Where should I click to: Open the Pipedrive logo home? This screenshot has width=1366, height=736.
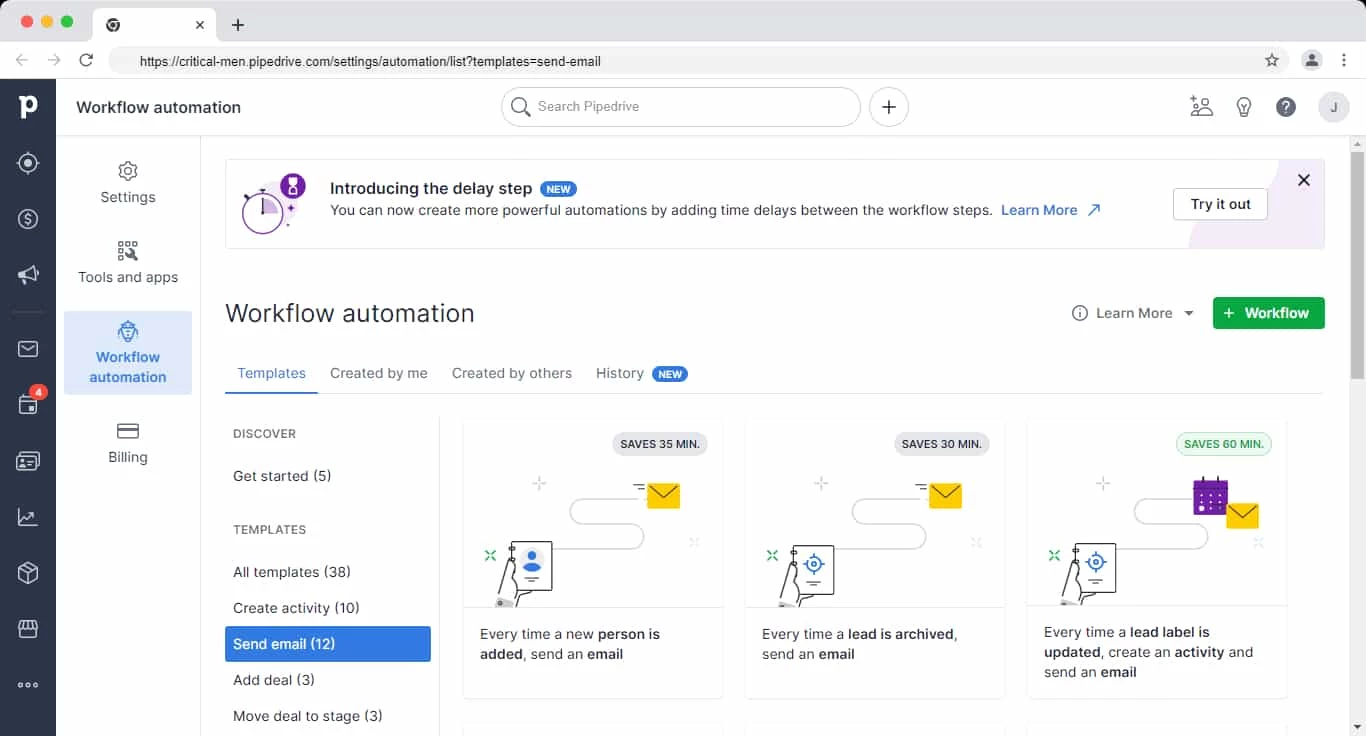28,106
